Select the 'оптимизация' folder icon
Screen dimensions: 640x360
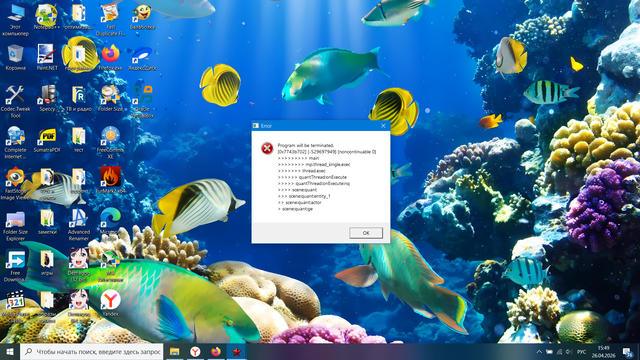(x=79, y=17)
